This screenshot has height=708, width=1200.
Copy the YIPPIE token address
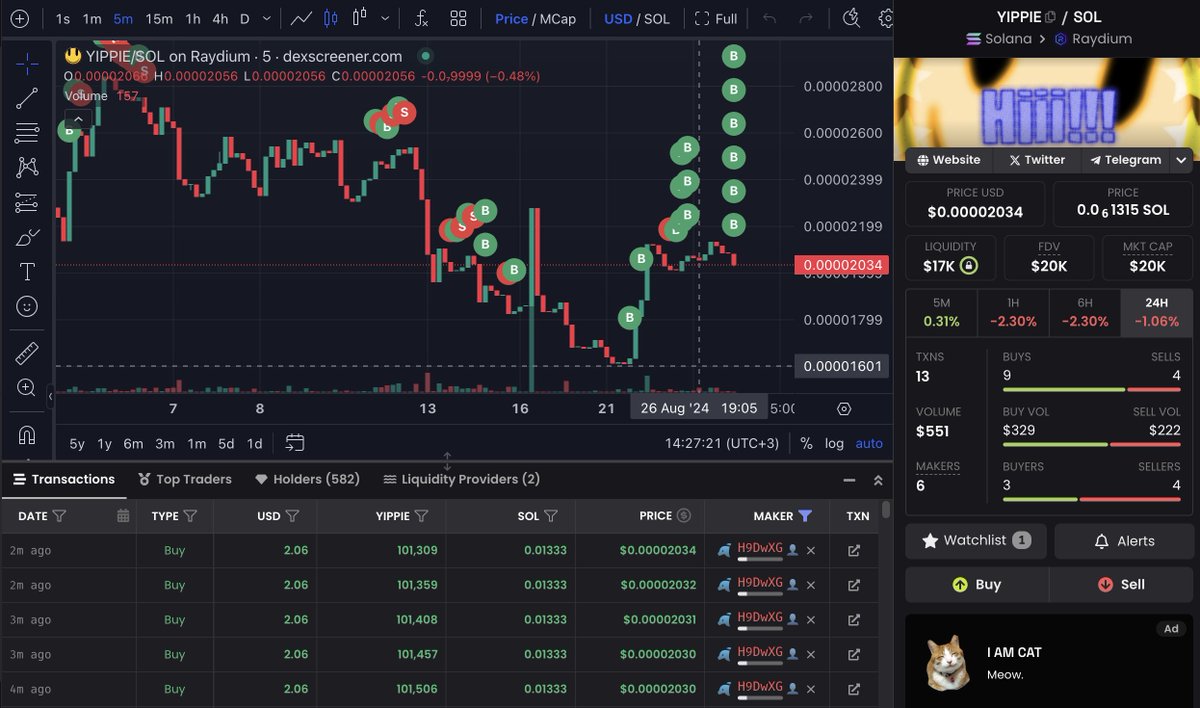[1050, 17]
